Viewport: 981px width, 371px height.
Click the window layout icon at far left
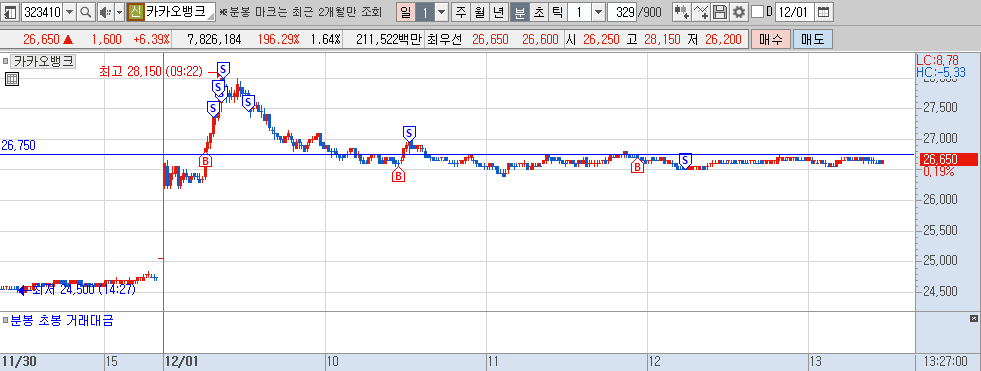tap(10, 12)
